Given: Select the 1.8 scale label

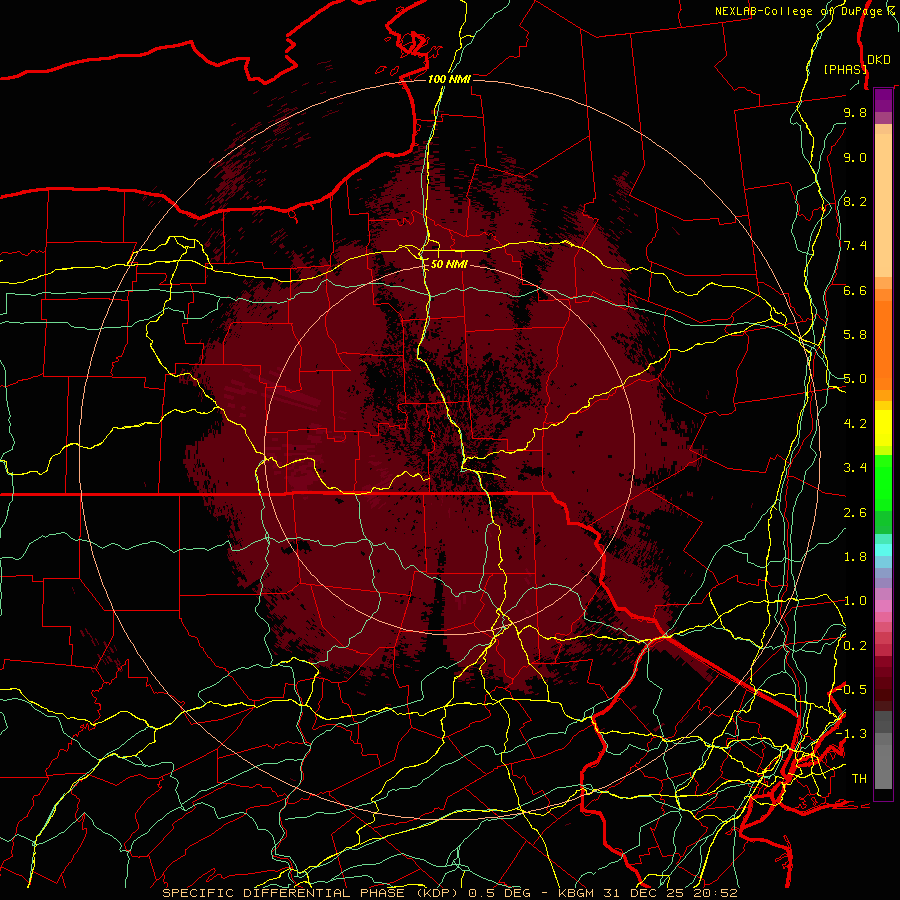Looking at the screenshot, I should tap(855, 557).
